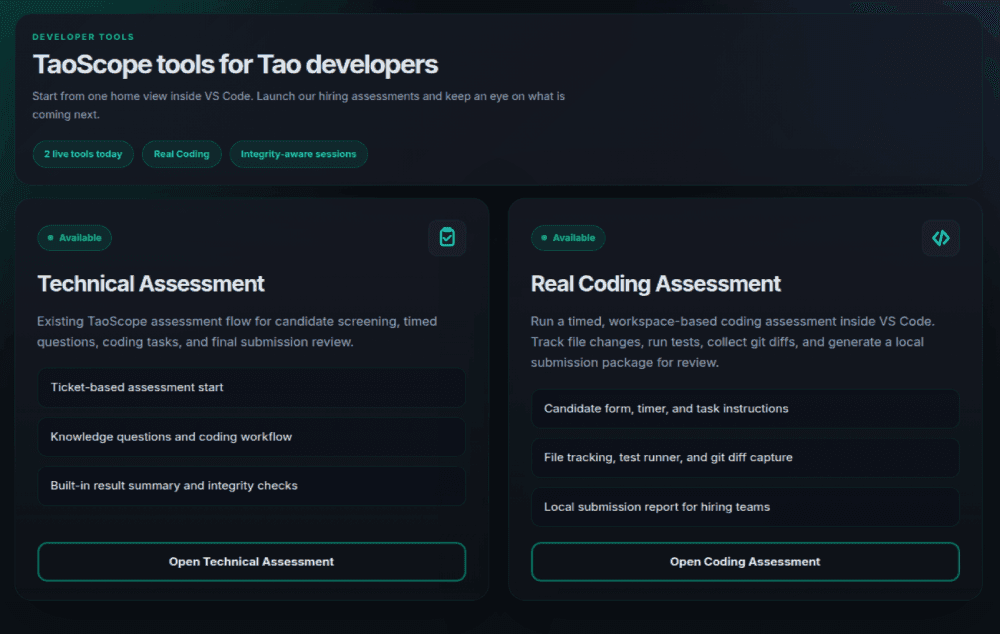Click the 'Start from one home view' intro text
1000x634 pixels.
298,105
